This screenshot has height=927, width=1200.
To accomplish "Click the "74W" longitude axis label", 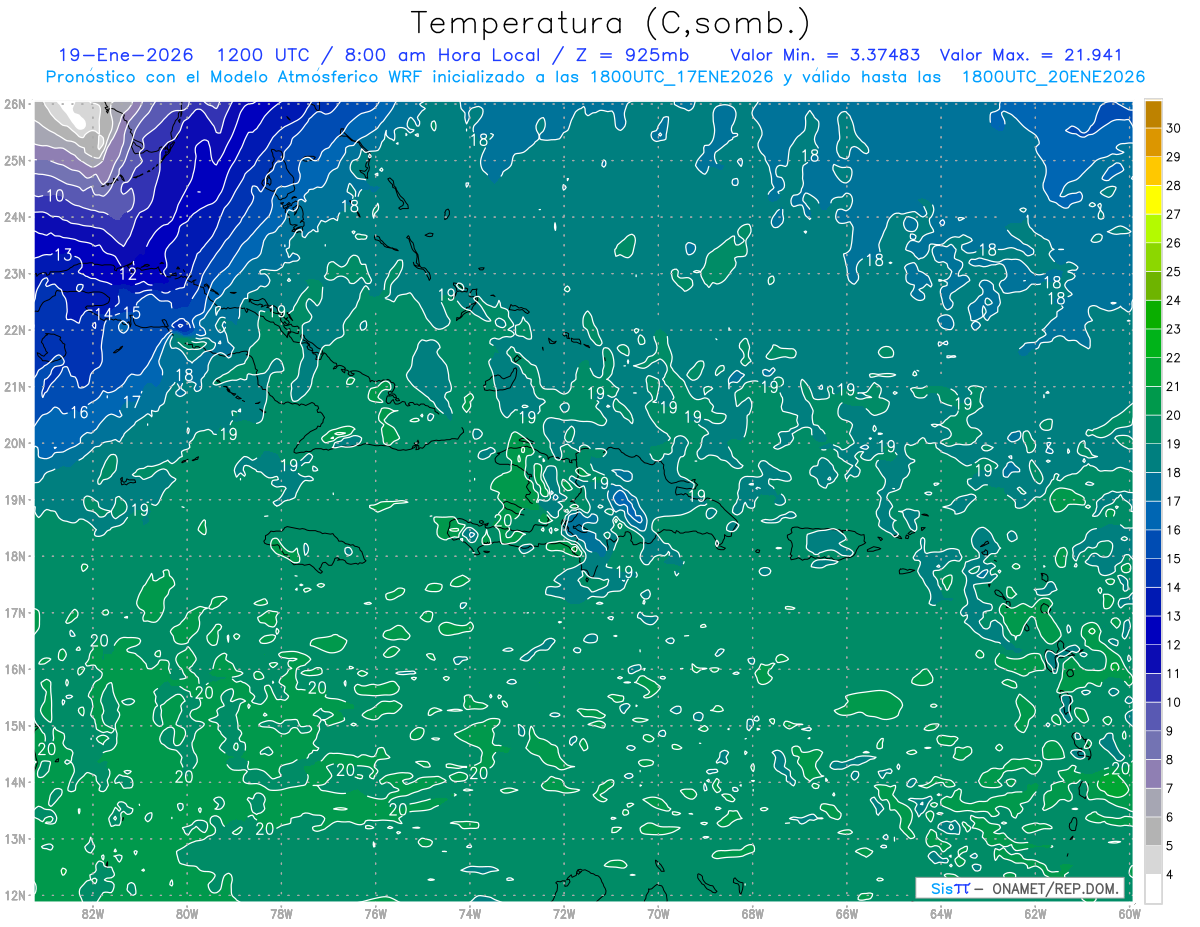I will pos(469,913).
